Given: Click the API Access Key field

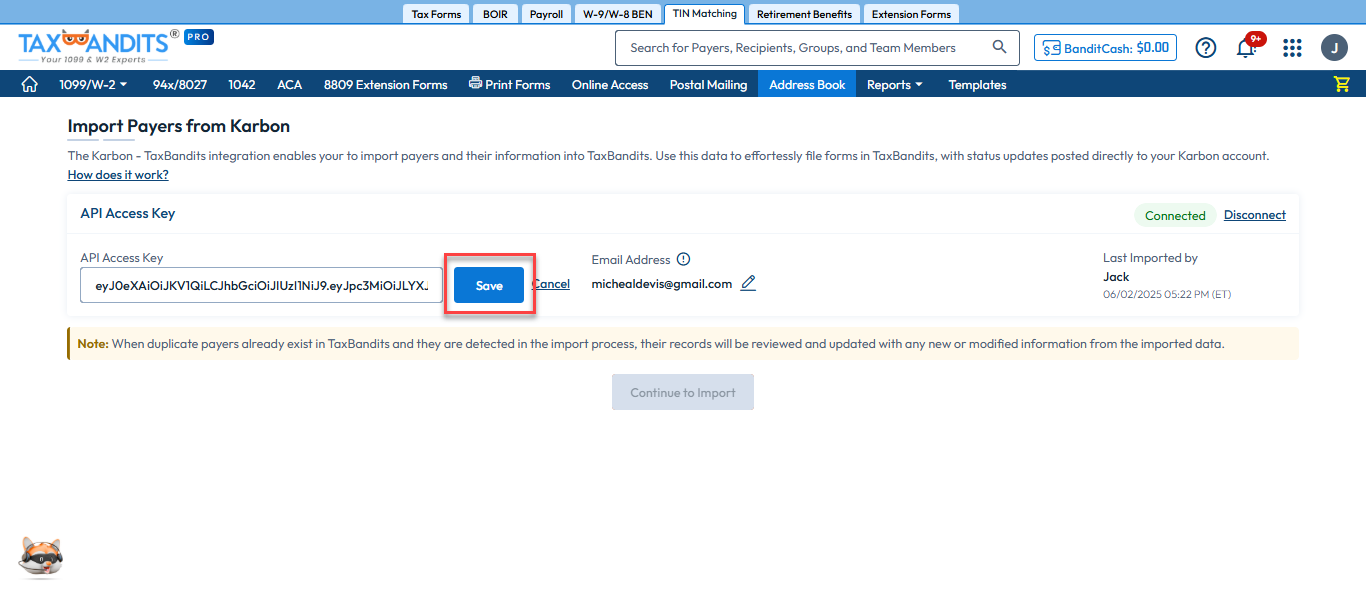Looking at the screenshot, I should (261, 285).
